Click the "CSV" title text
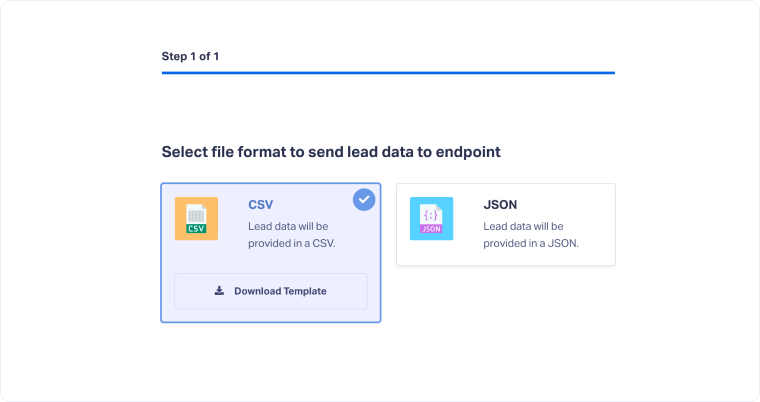Viewport: 760px width, 402px height. [260, 205]
